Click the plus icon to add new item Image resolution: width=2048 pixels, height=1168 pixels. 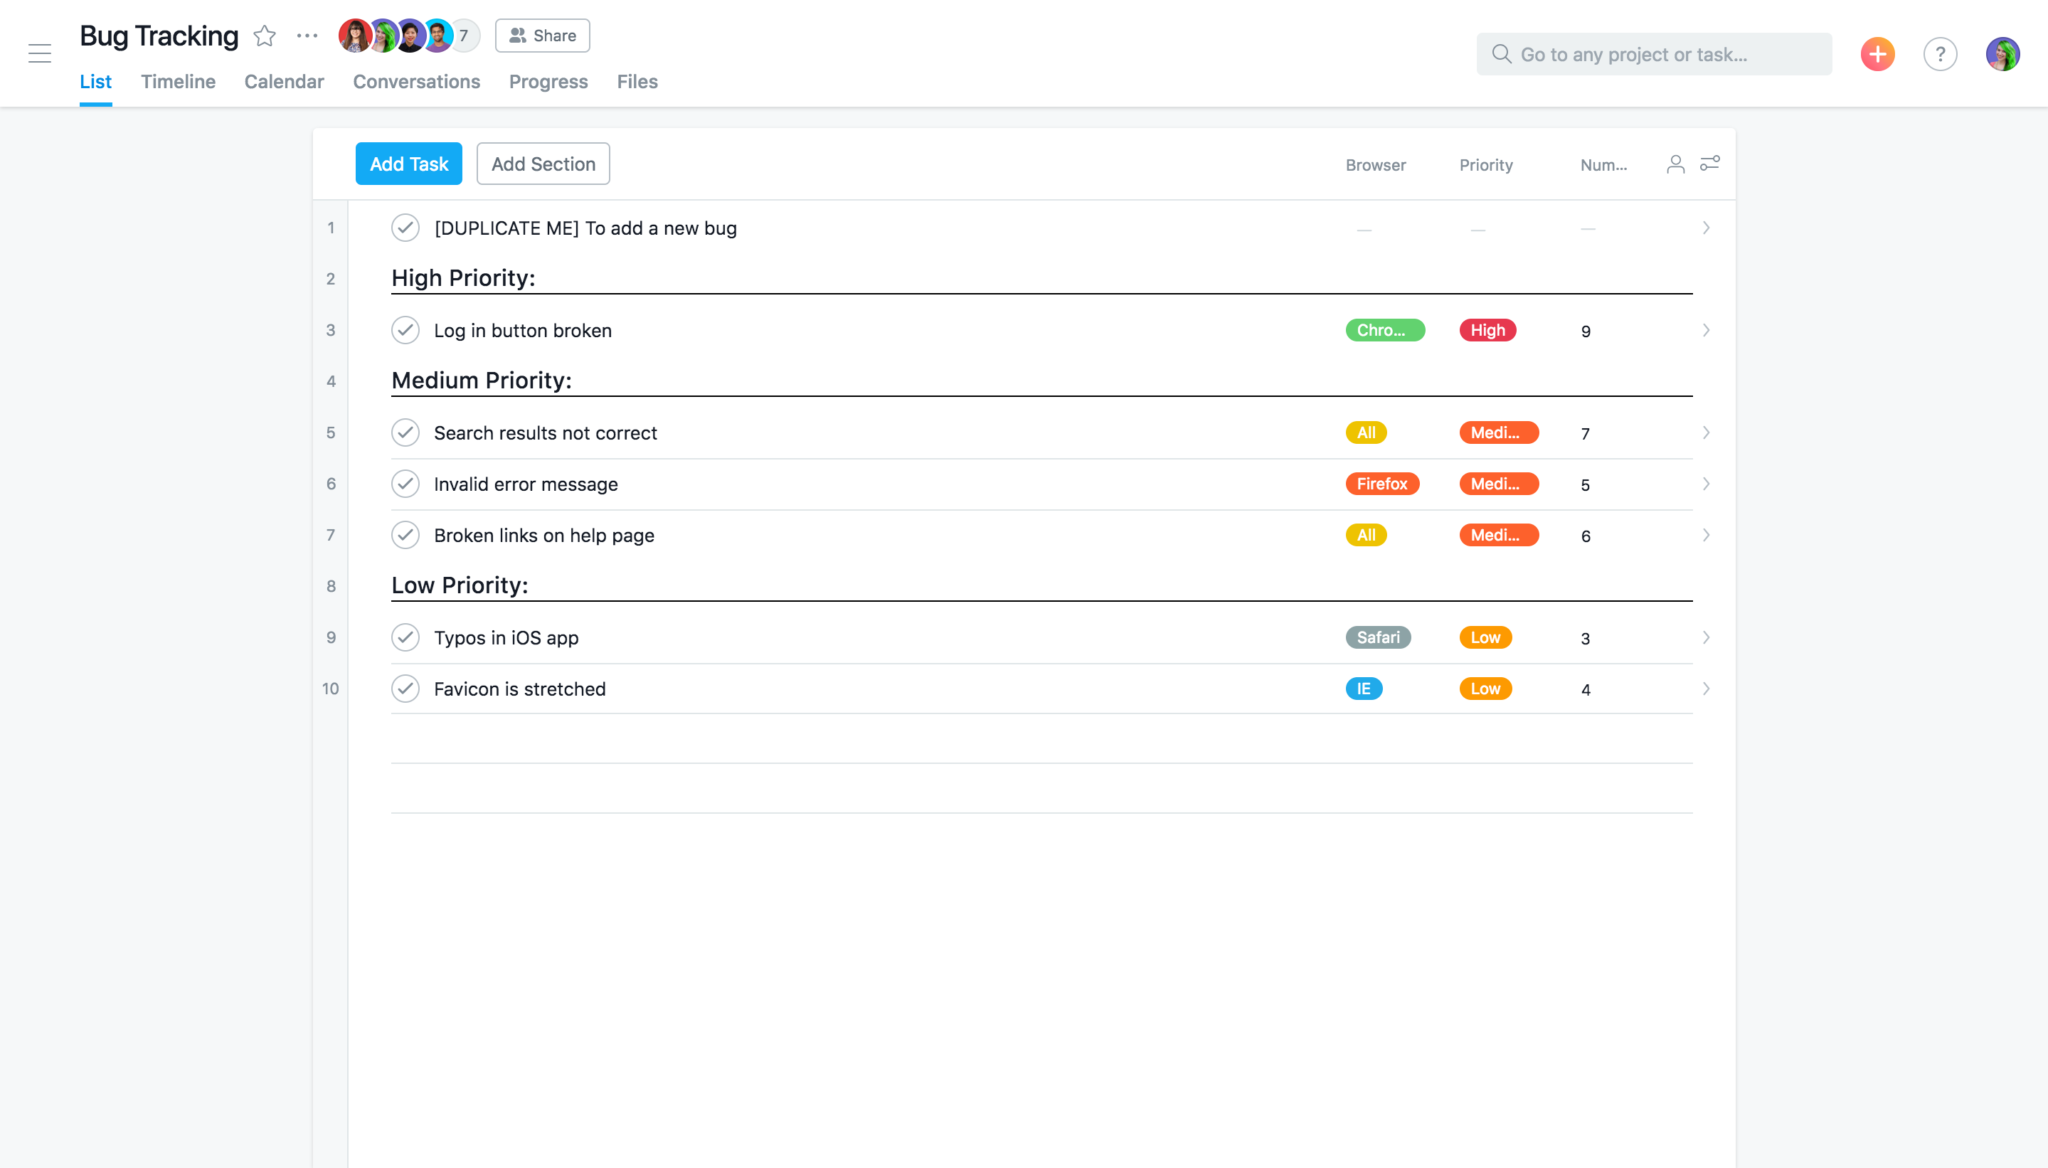[x=1881, y=53]
